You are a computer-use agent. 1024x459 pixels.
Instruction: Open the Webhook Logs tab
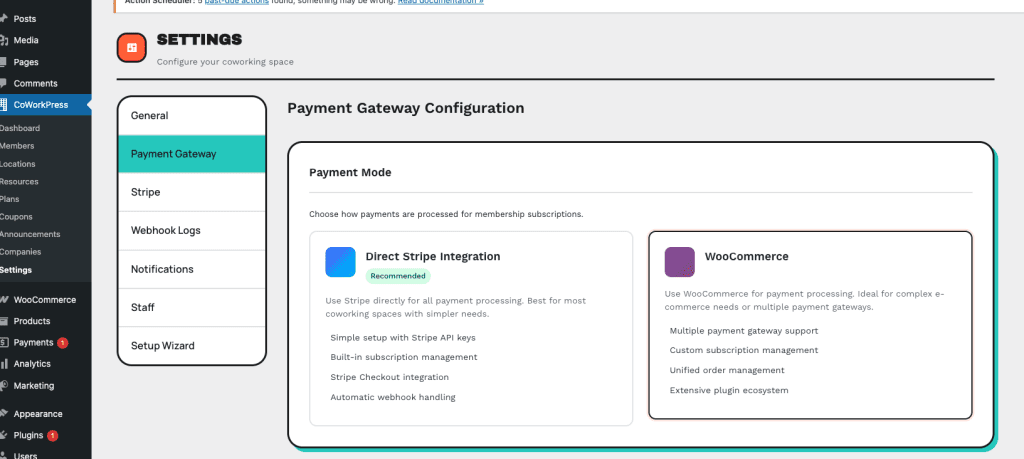[x=192, y=230]
